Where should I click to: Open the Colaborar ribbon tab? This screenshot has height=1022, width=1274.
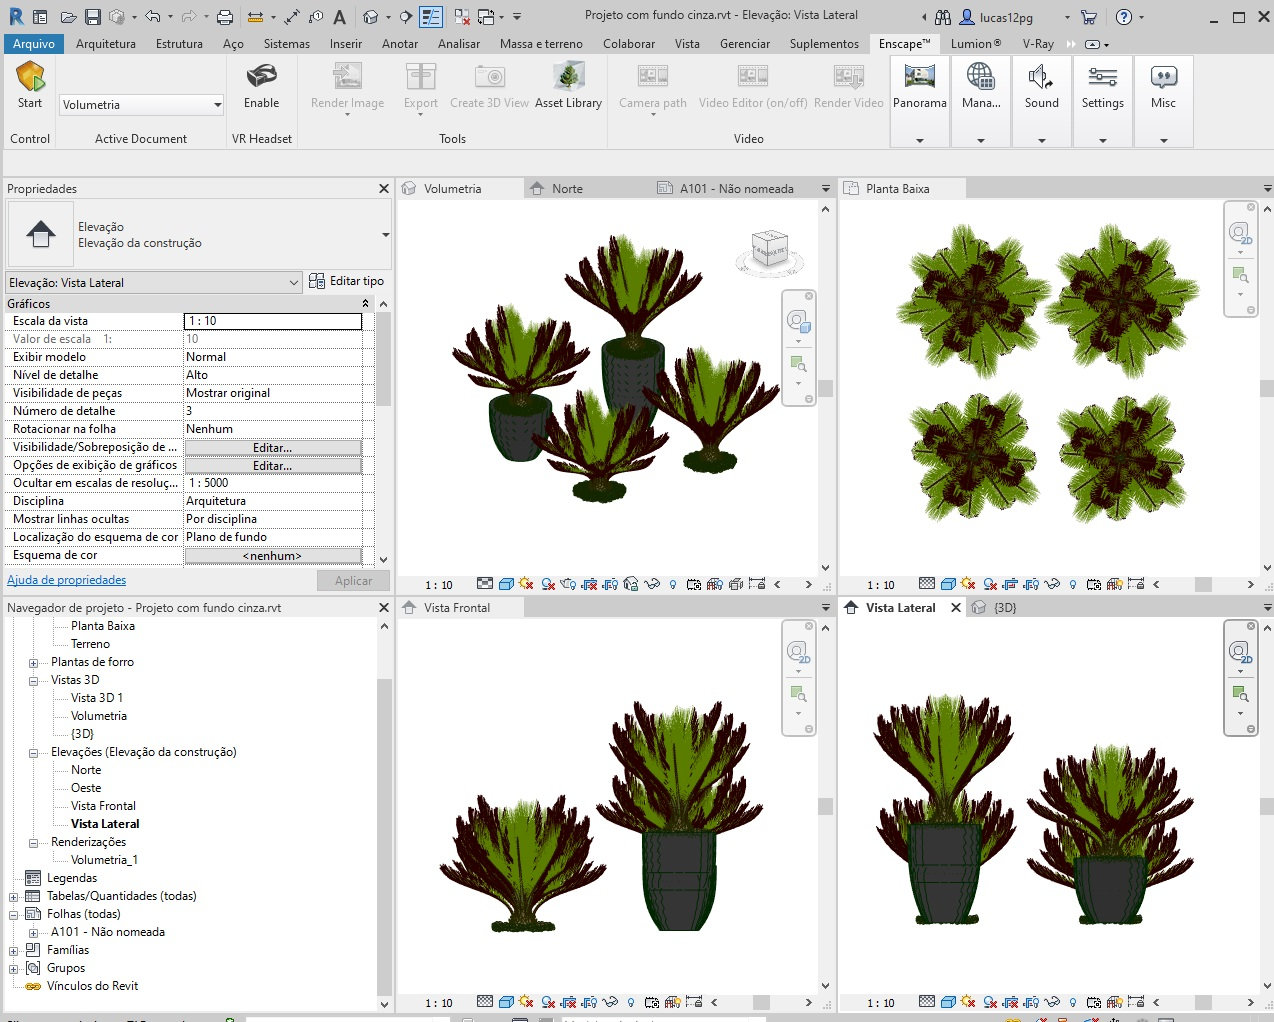(628, 43)
